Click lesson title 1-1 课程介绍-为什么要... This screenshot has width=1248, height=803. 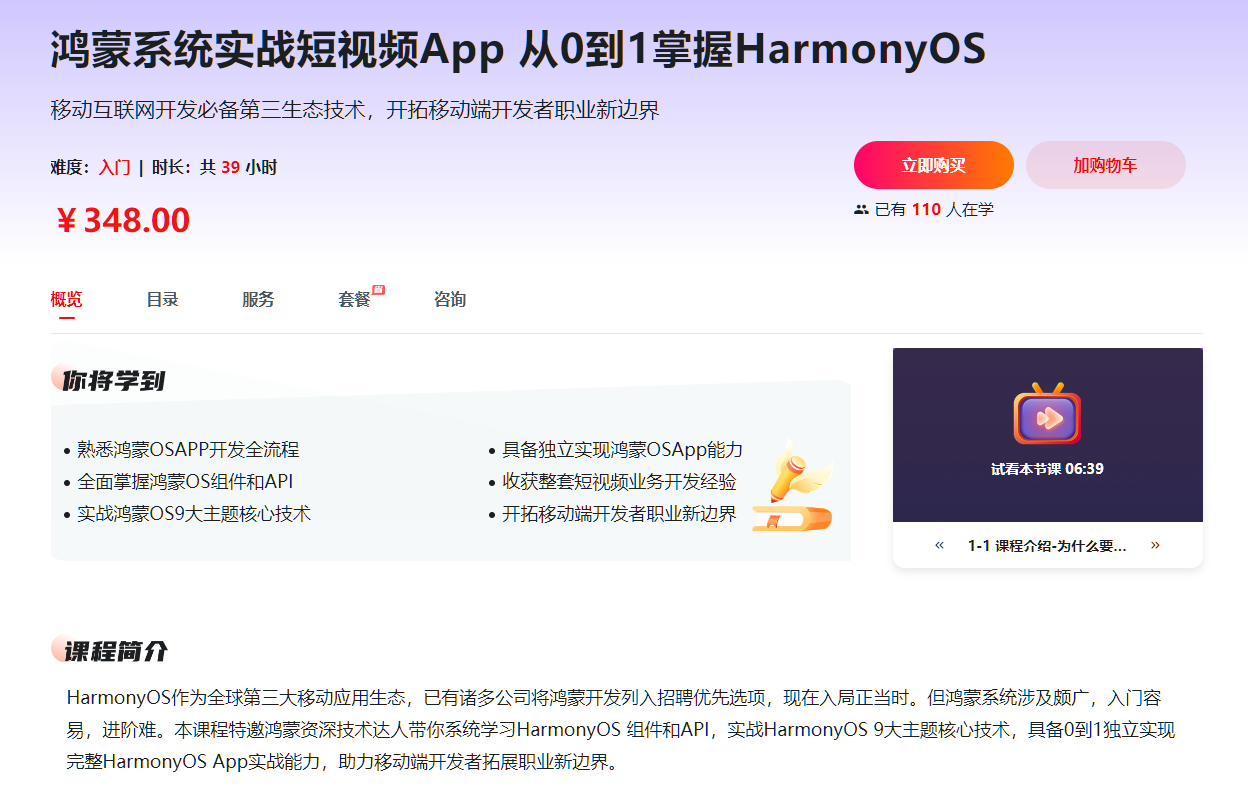1047,546
